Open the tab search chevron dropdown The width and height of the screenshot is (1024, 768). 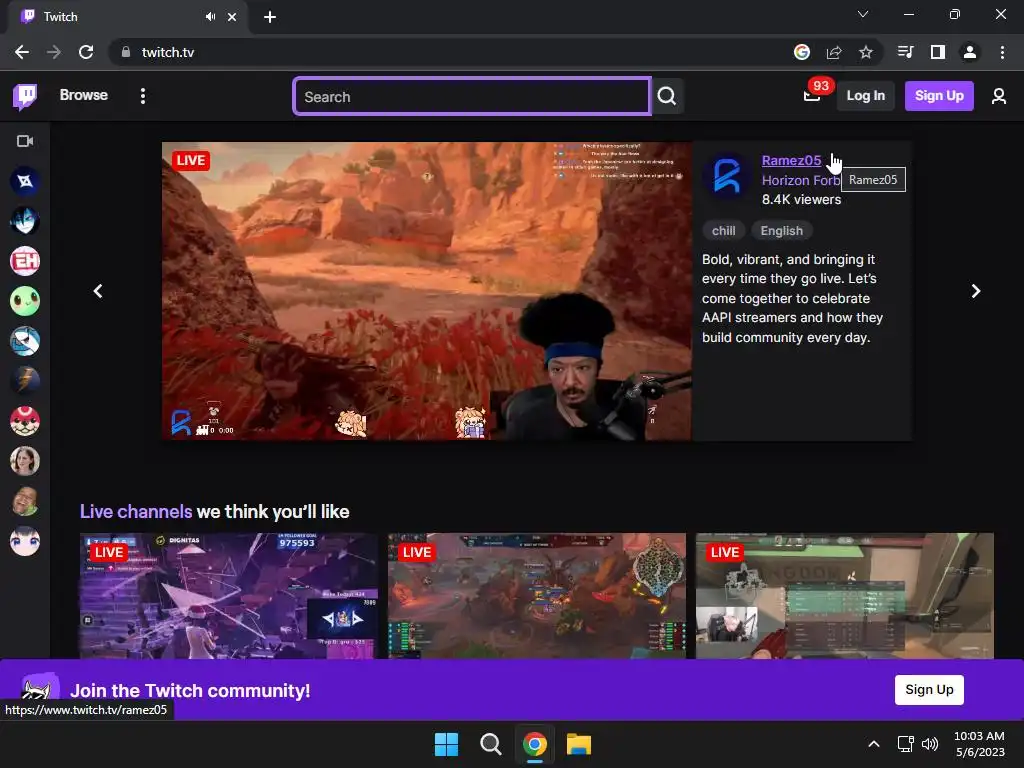coord(863,14)
